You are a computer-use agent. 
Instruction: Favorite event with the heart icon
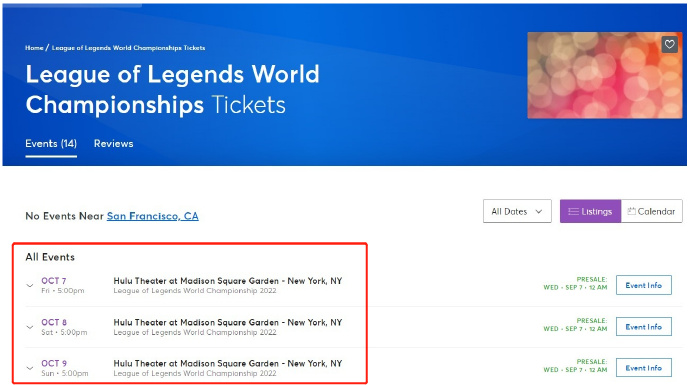point(669,44)
